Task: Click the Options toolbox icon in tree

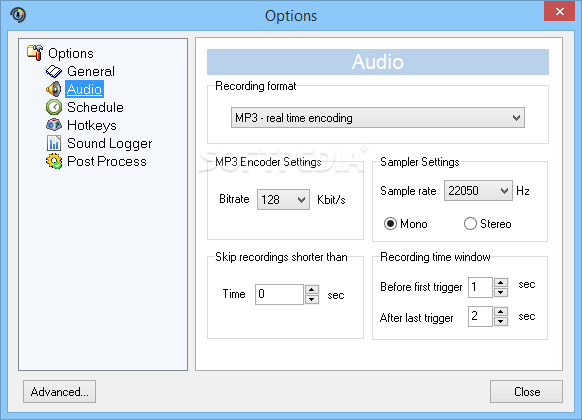Action: (x=35, y=53)
